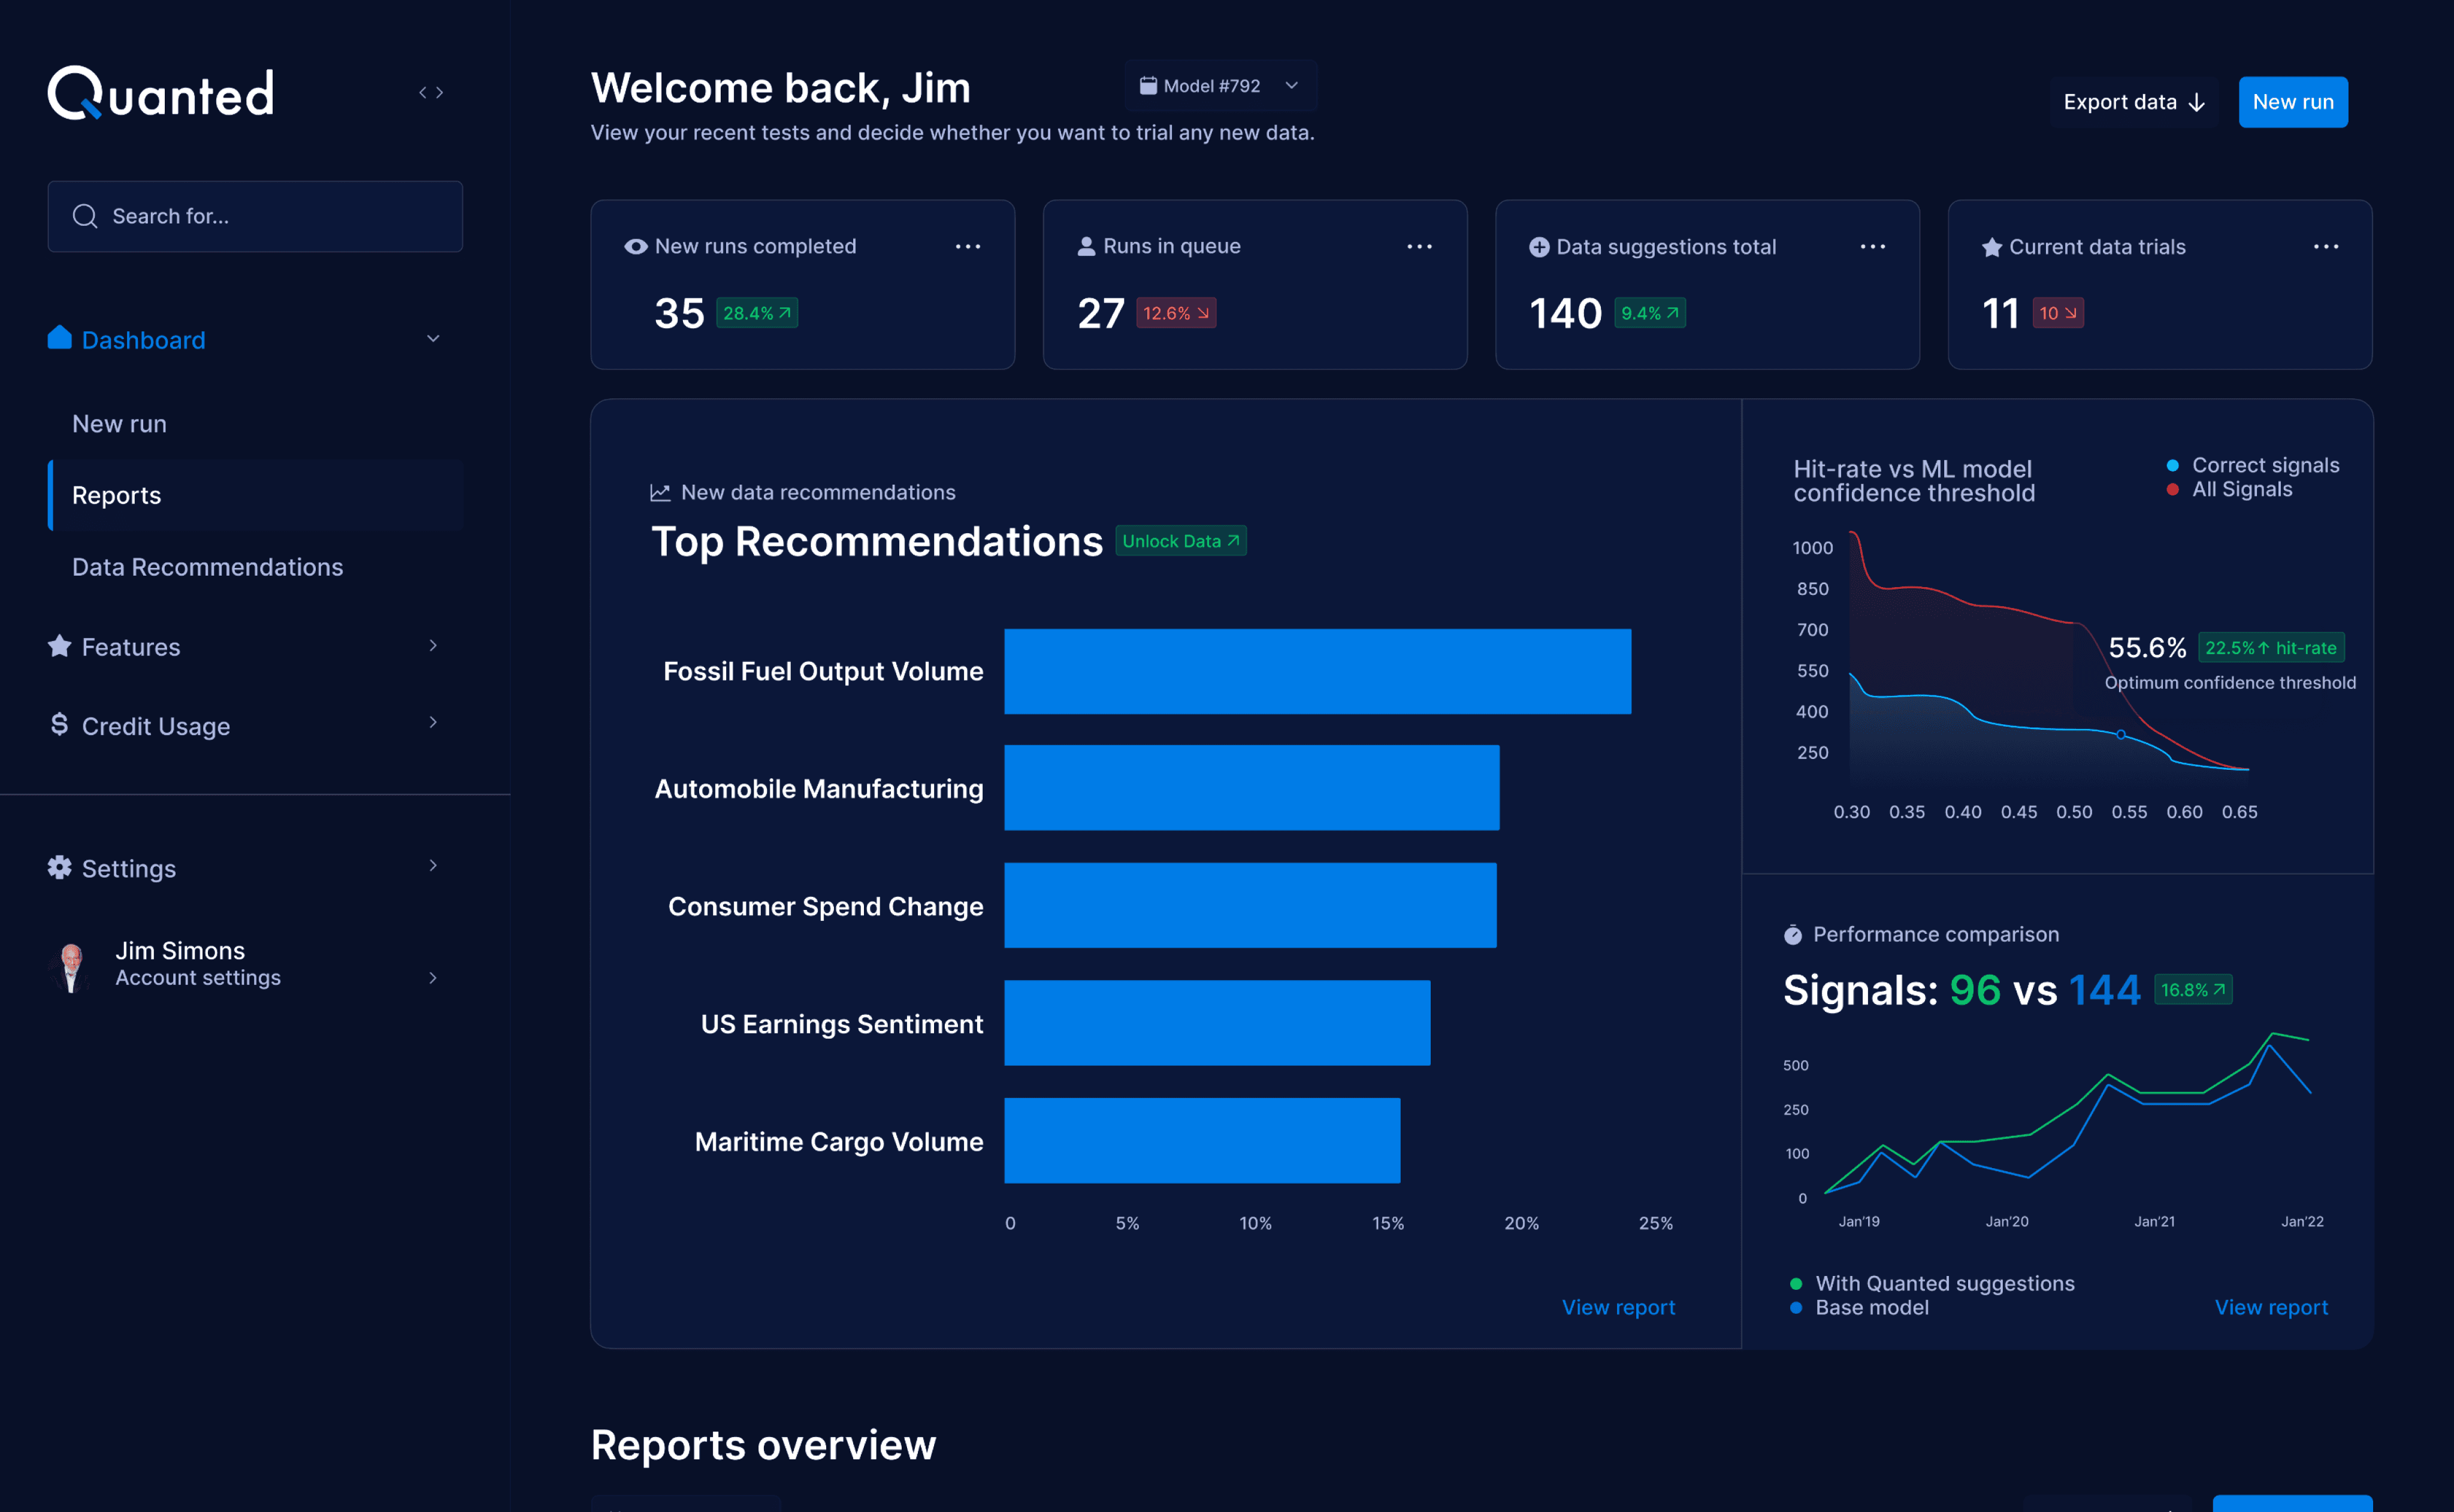Select Dashboard in the sidebar
Viewport: 2454px width, 1512px height.
pyautogui.click(x=143, y=340)
